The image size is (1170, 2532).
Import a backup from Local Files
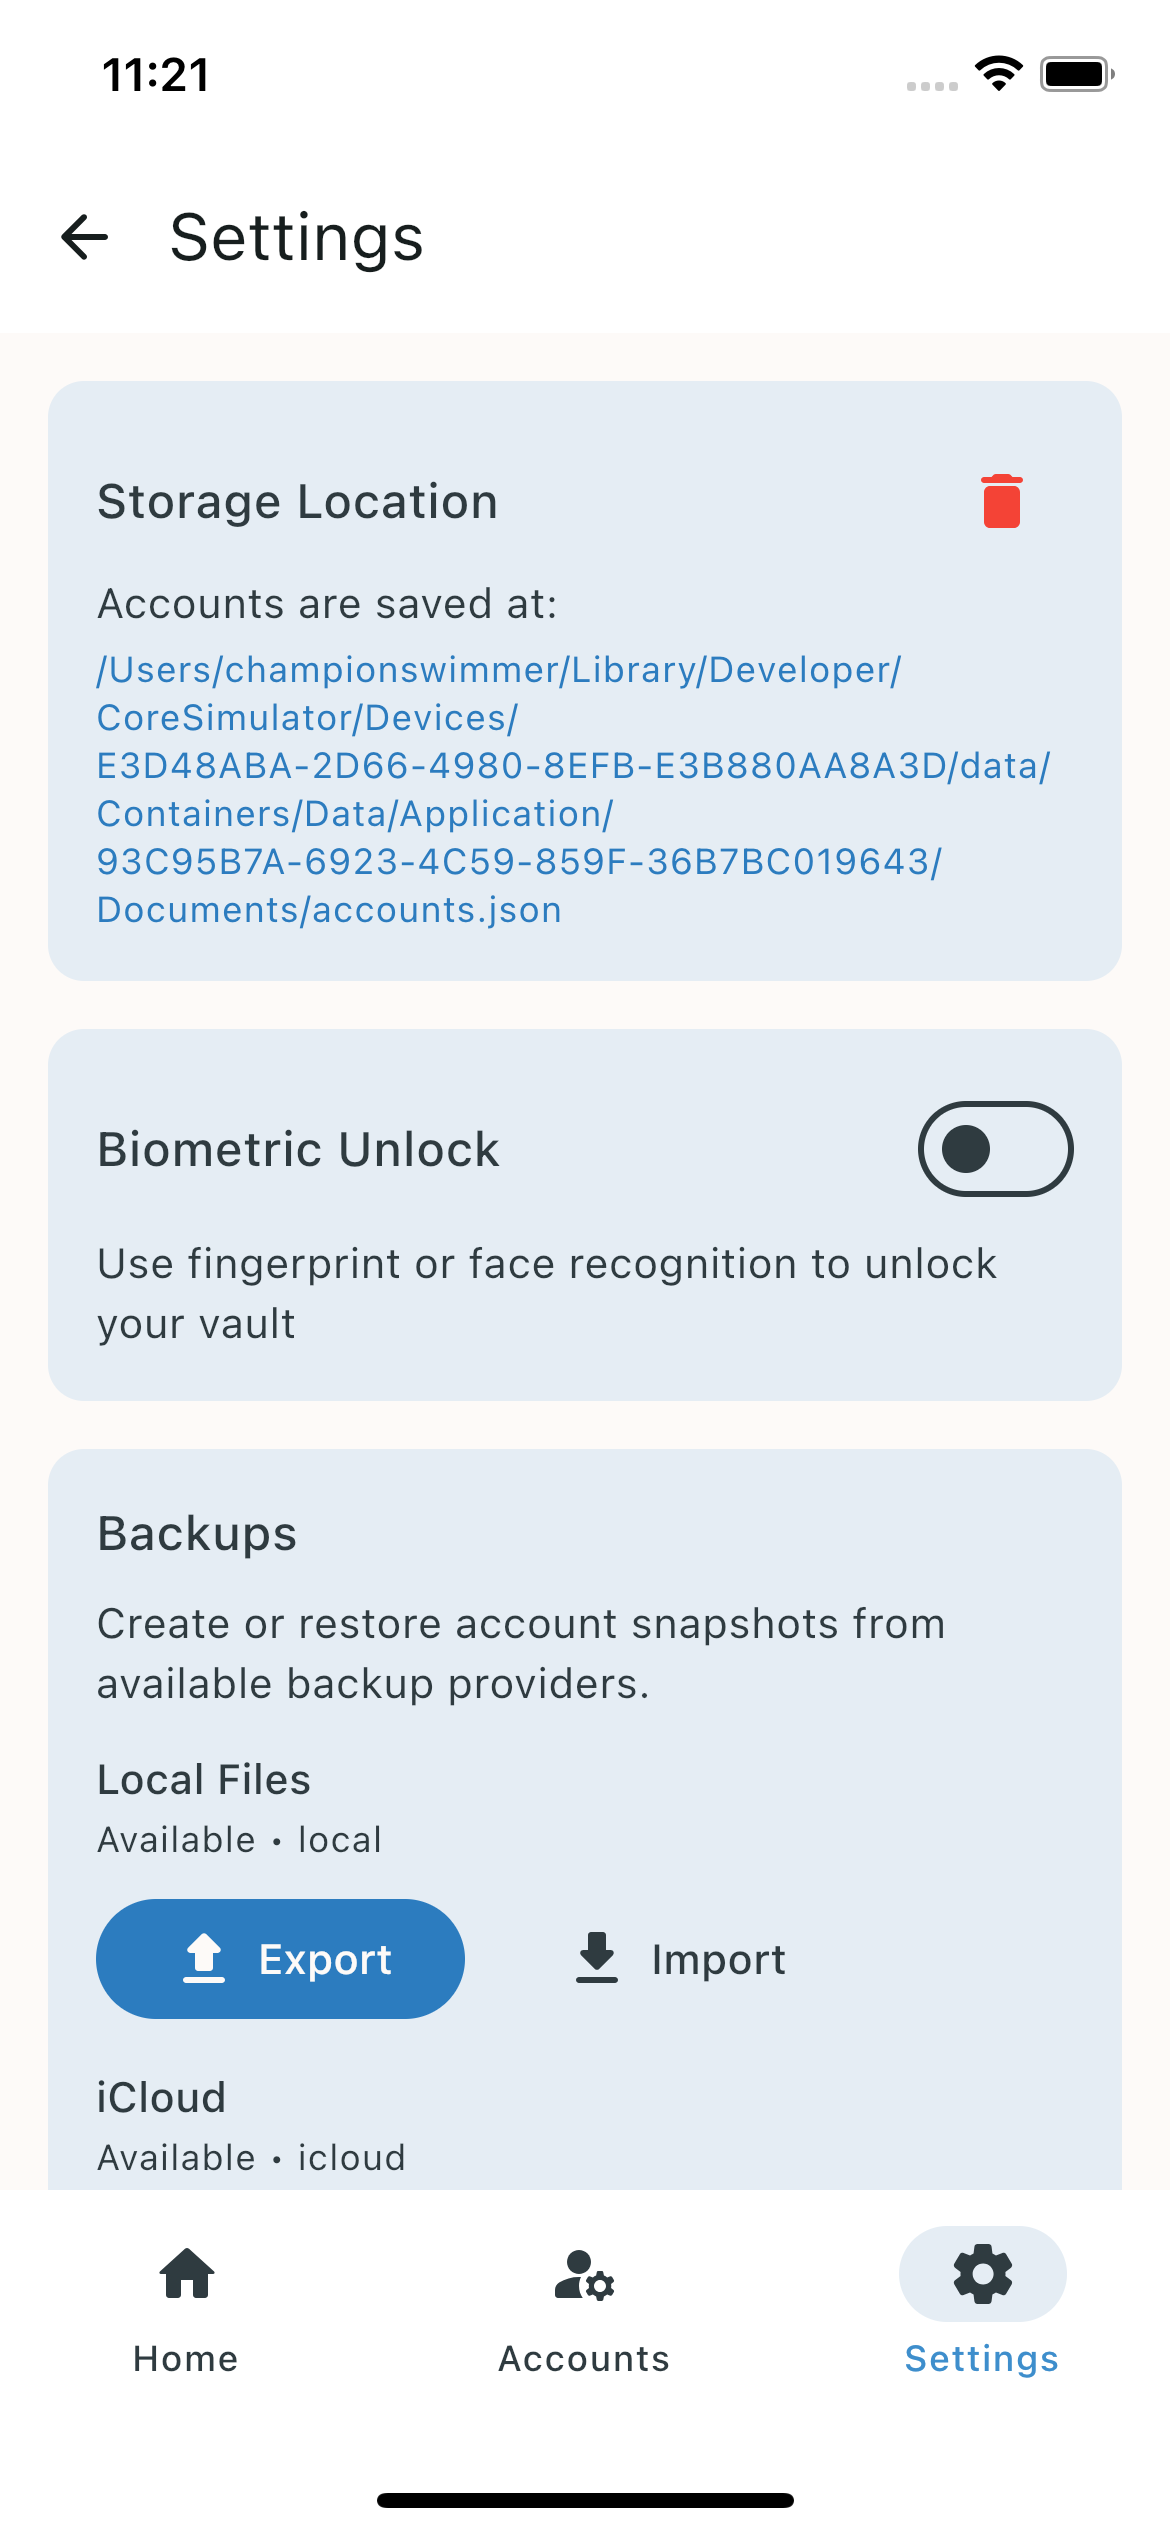click(x=681, y=1958)
